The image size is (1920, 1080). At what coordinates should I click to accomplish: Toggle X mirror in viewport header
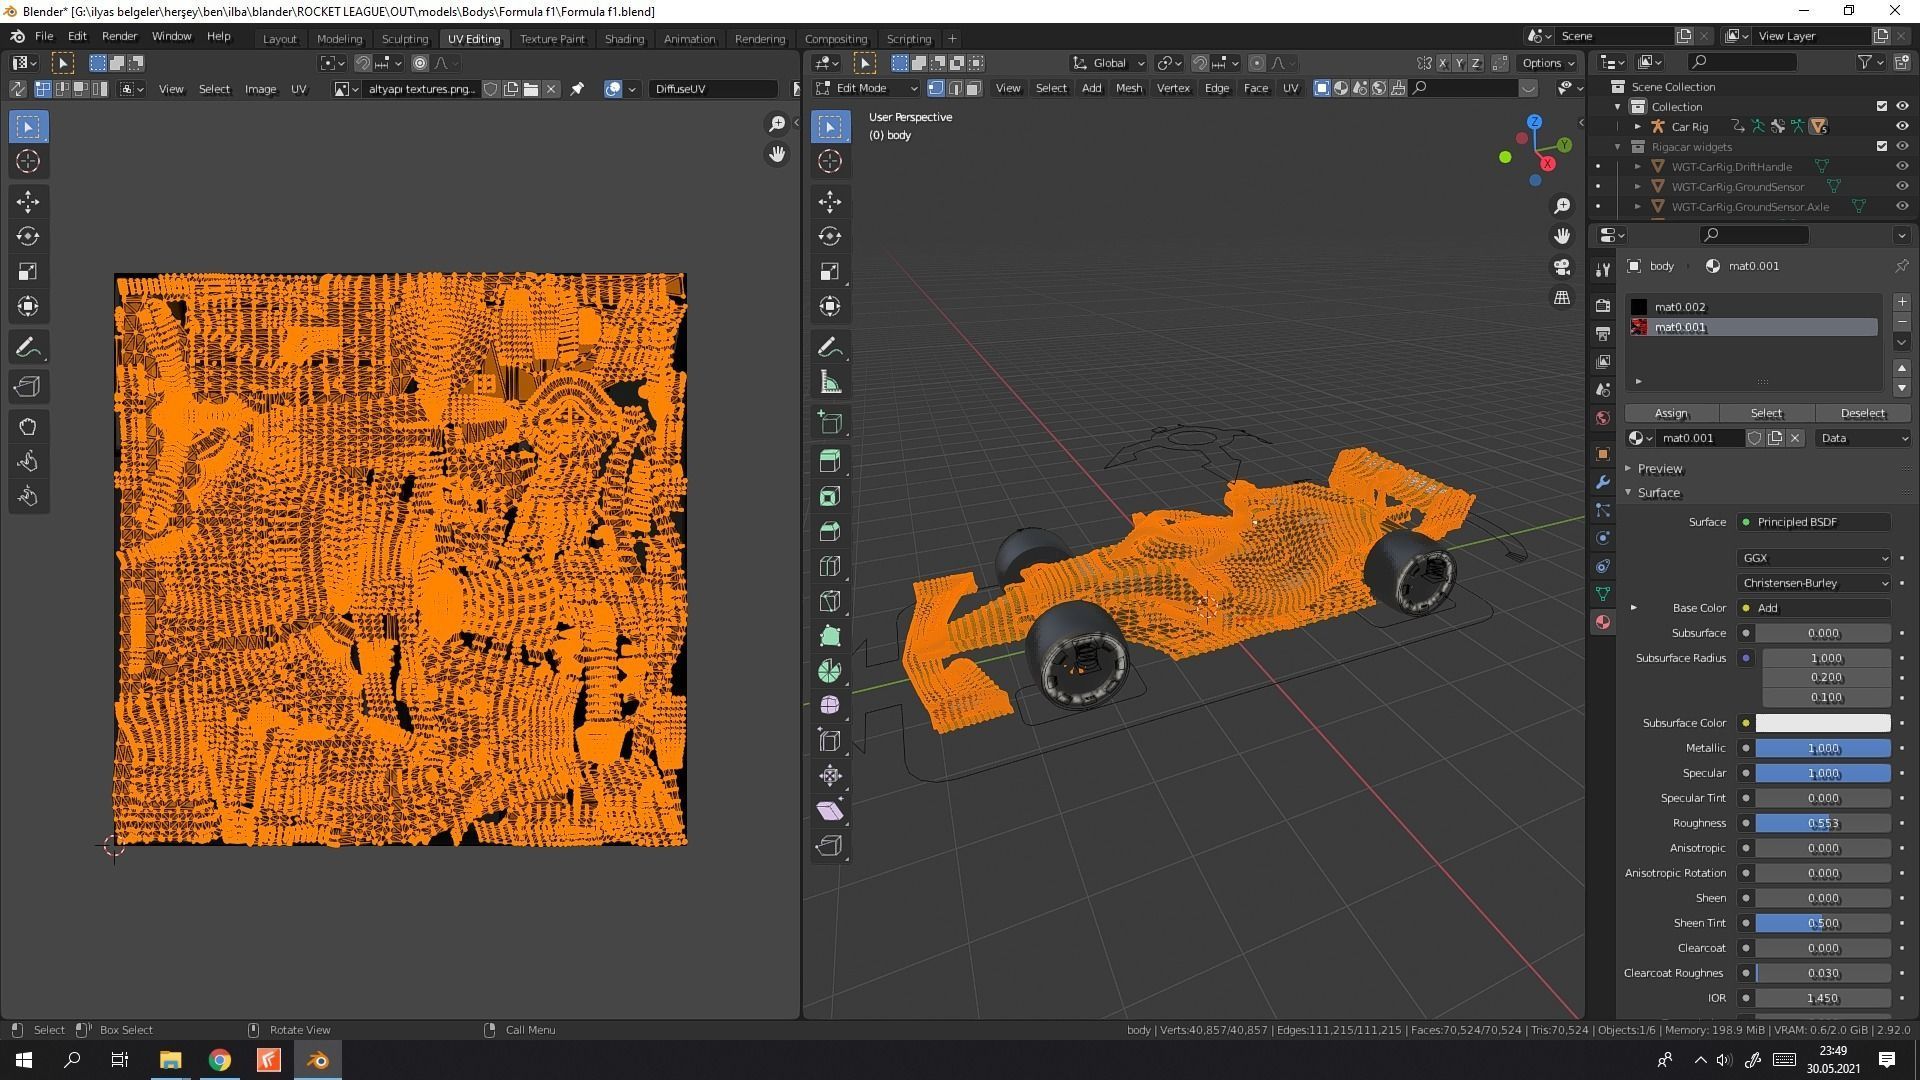(1443, 63)
